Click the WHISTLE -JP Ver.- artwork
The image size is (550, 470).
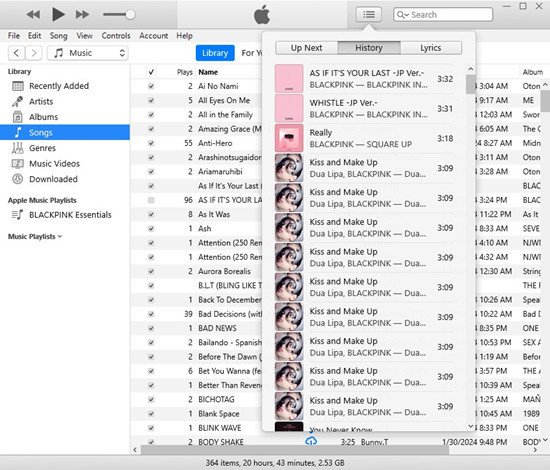coord(289,108)
